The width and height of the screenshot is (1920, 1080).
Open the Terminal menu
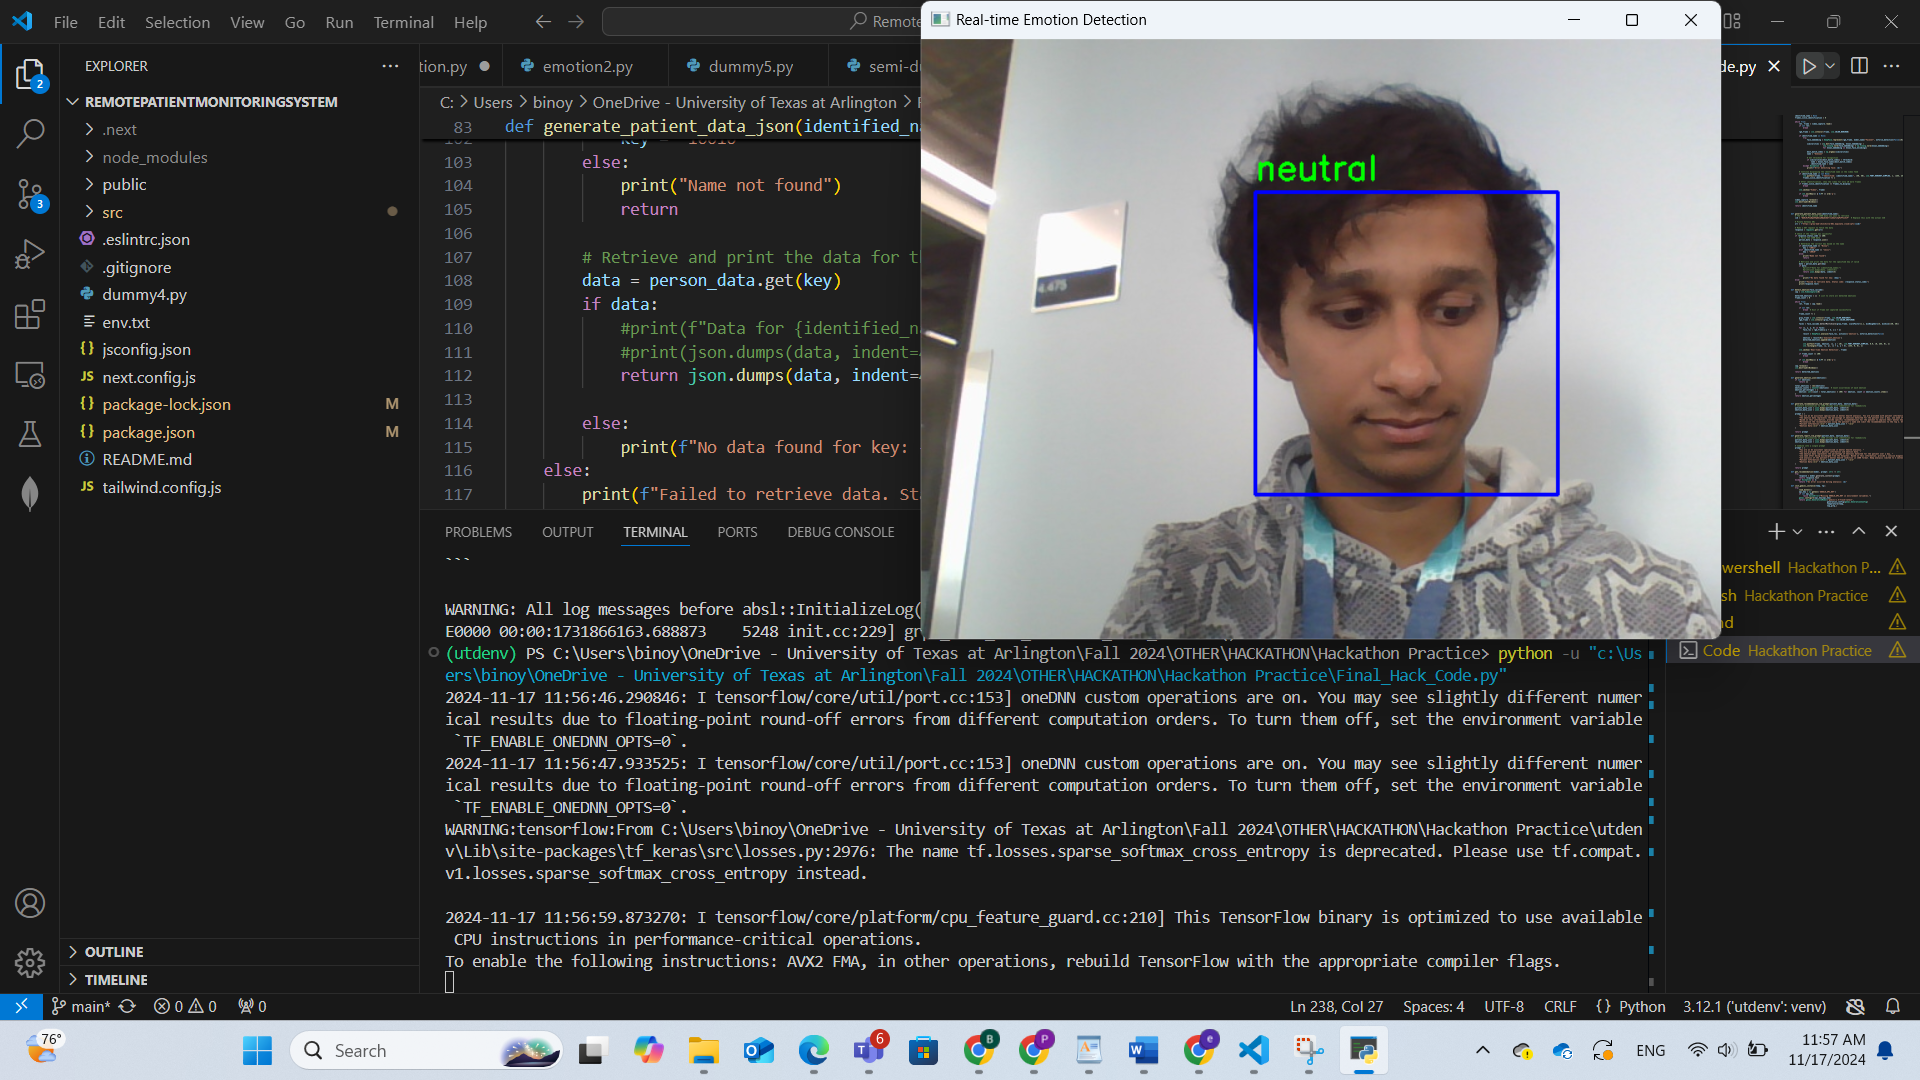point(403,22)
